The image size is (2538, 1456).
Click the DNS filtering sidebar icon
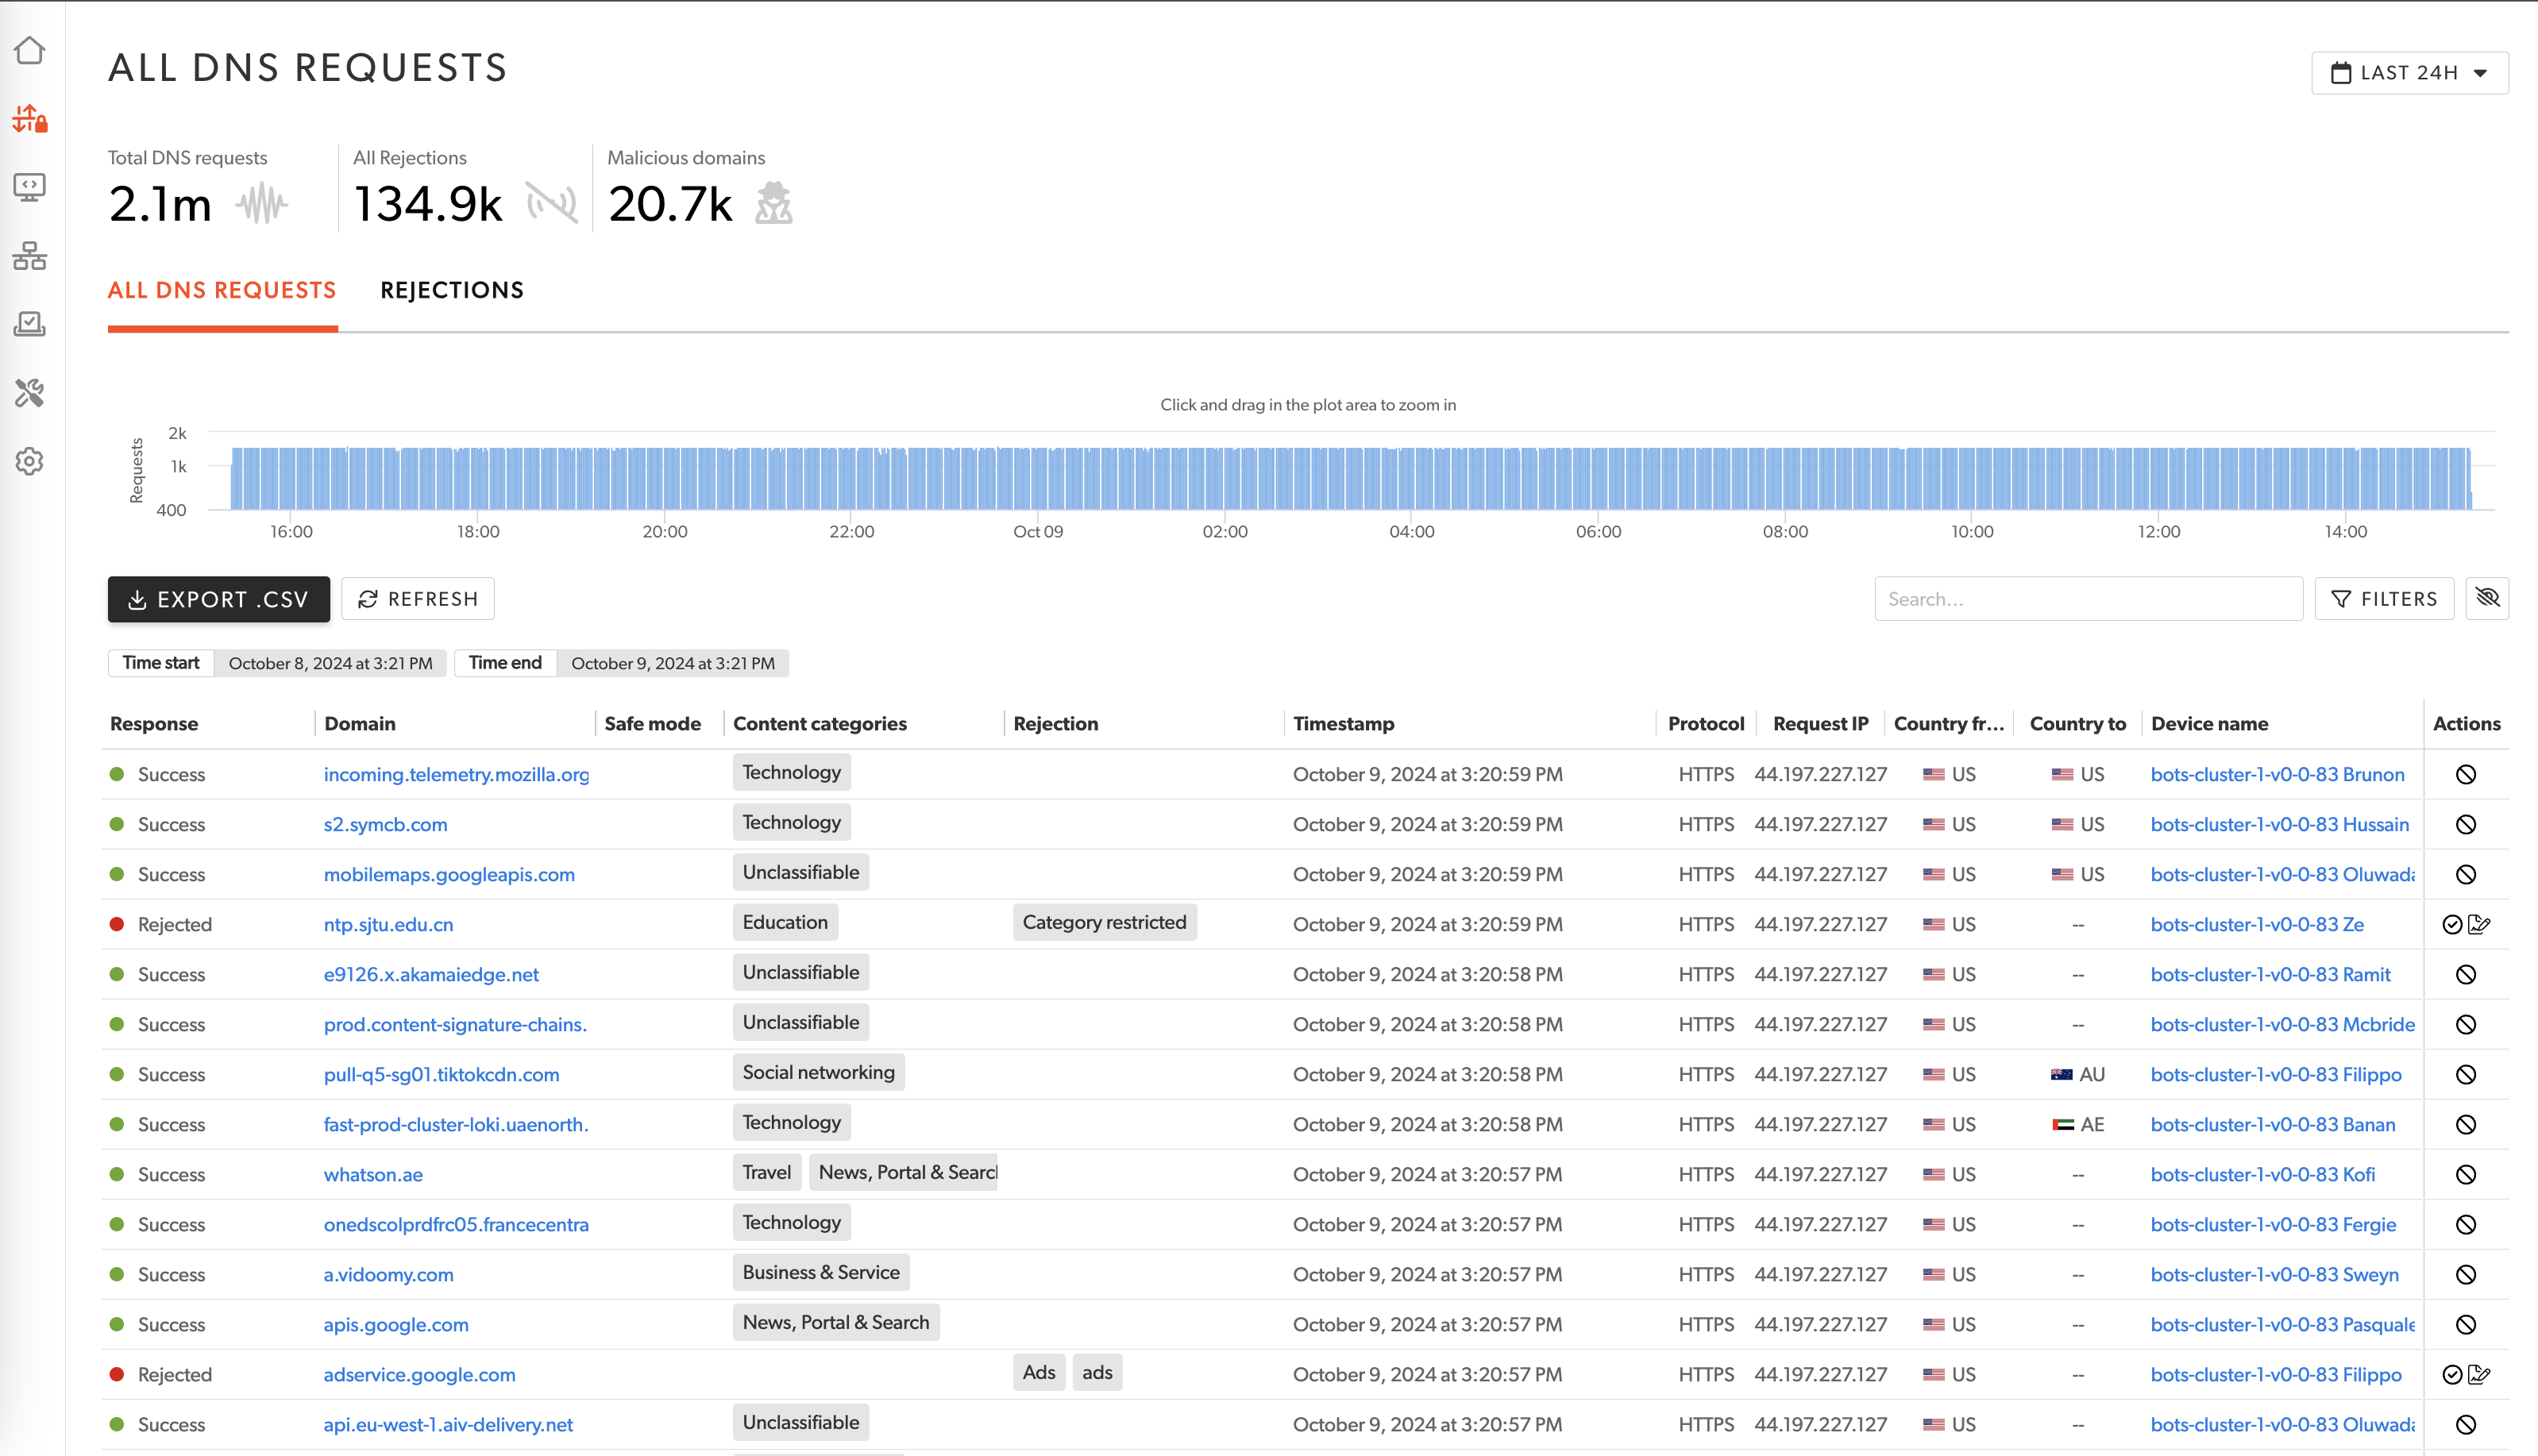click(30, 119)
